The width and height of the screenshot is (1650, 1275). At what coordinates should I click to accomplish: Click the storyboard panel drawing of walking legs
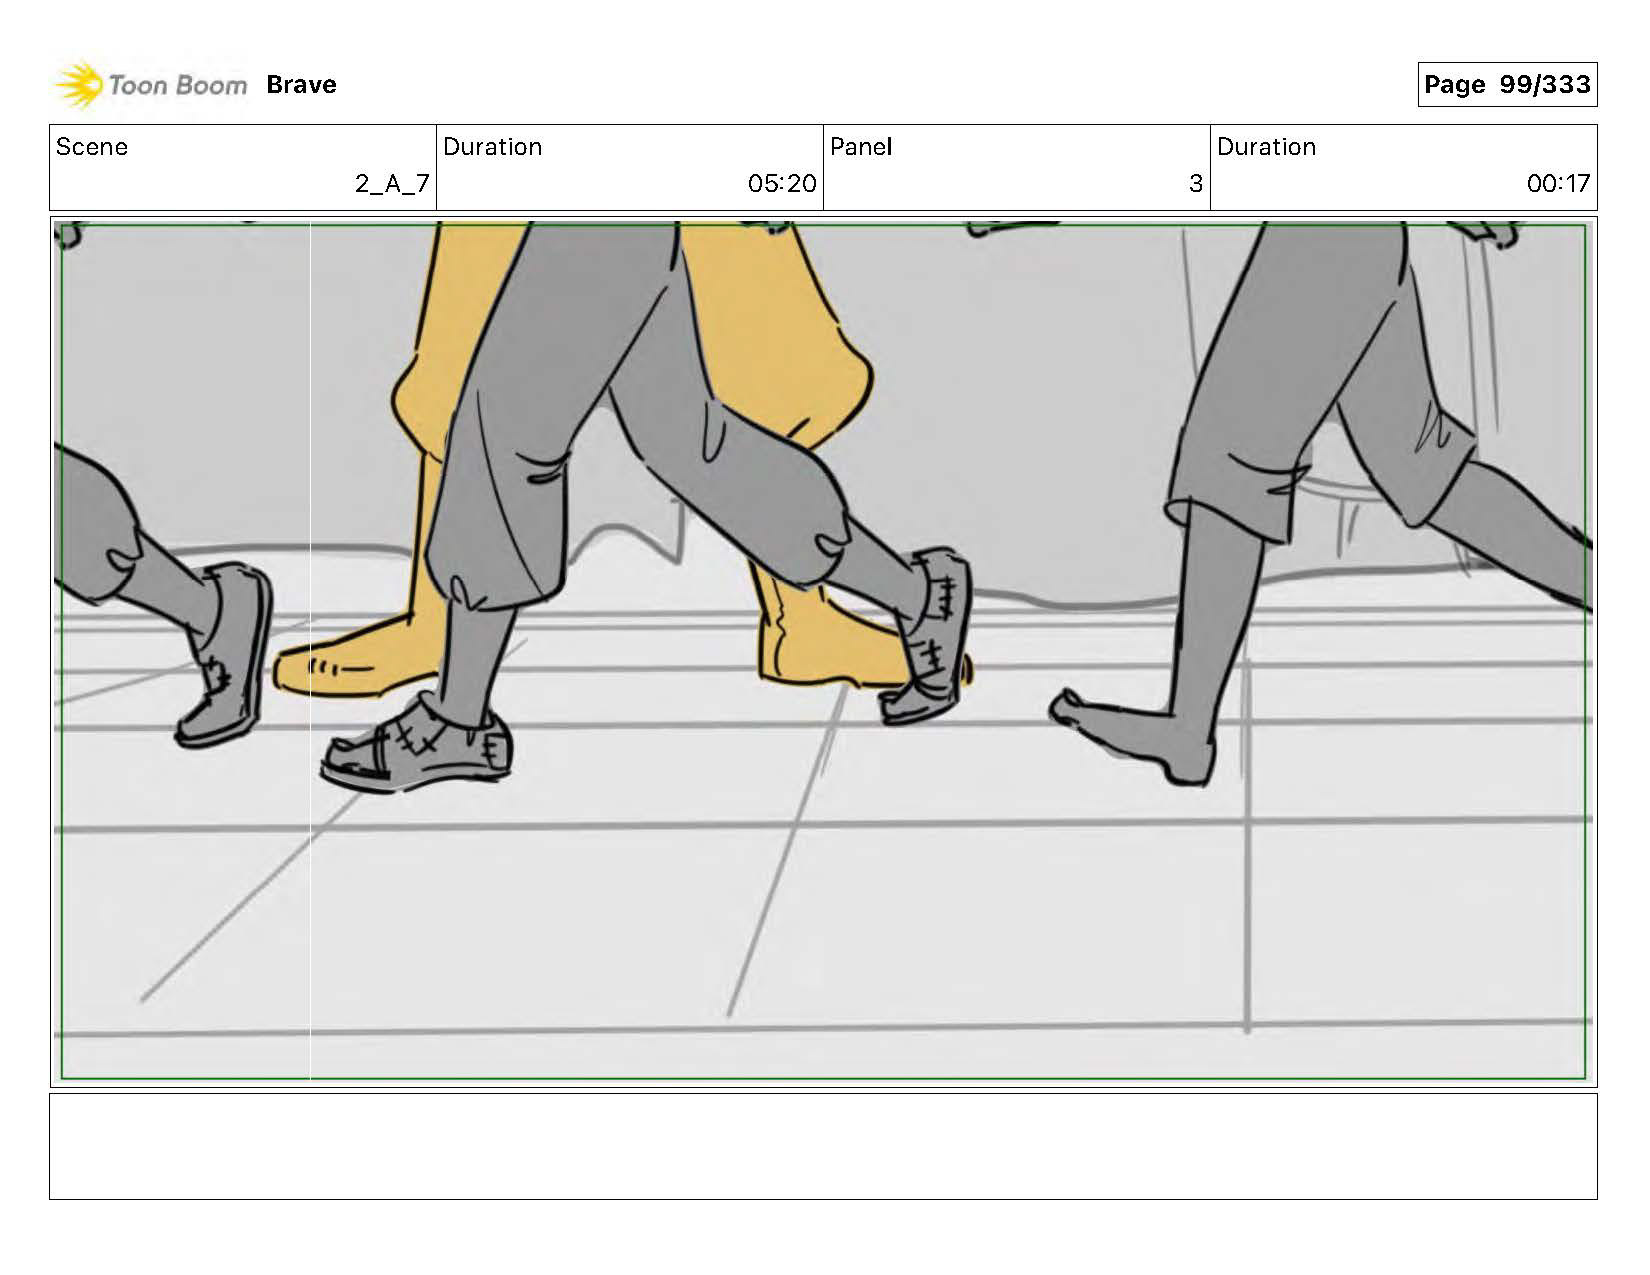pos(823,652)
